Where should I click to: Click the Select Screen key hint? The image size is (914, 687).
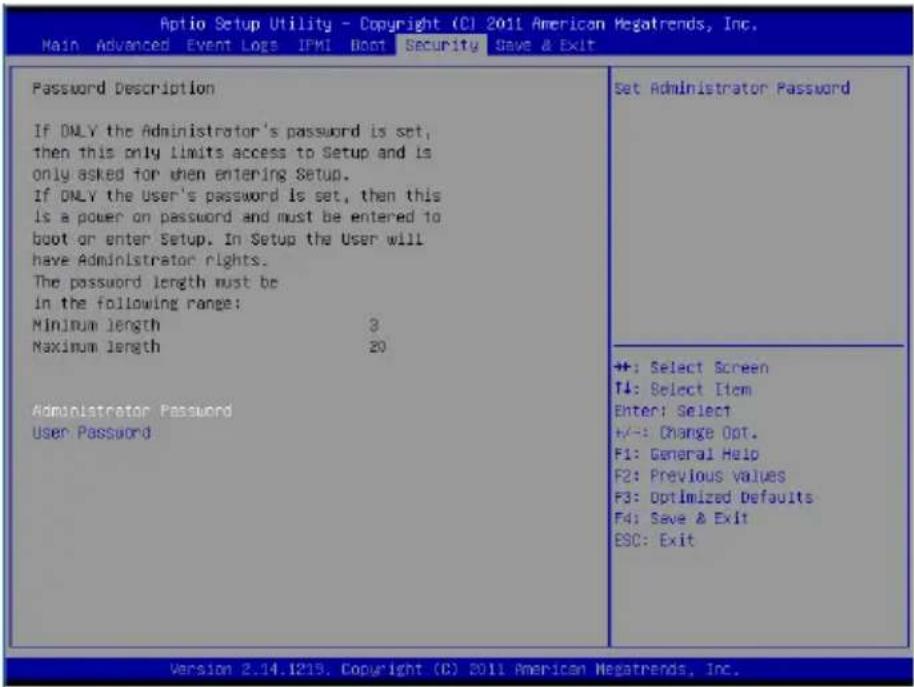click(691, 368)
